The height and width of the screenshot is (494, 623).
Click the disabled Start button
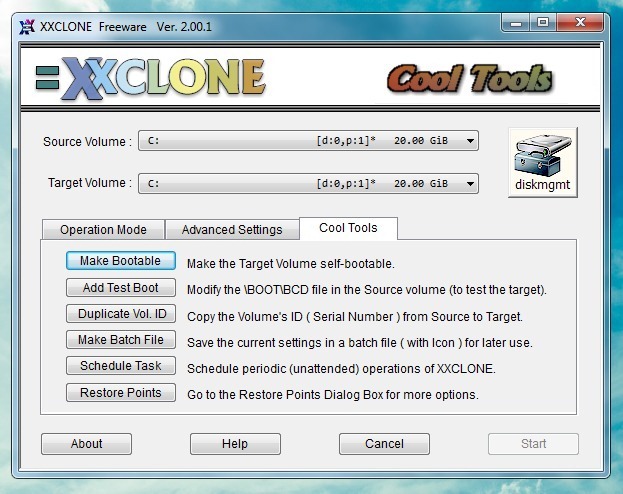tap(533, 444)
